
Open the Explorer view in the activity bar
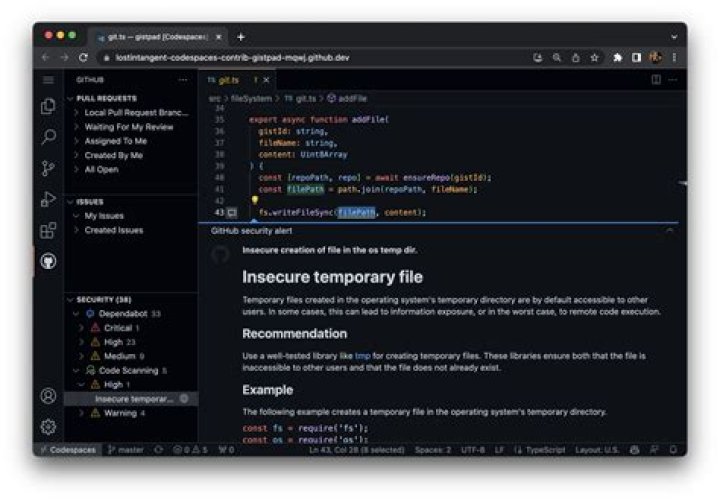[x=48, y=106]
